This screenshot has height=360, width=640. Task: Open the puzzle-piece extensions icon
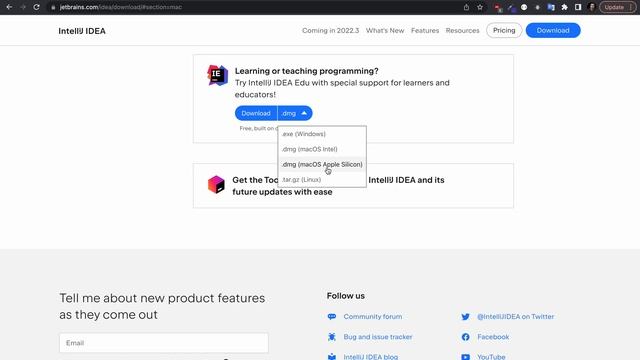pos(564,7)
